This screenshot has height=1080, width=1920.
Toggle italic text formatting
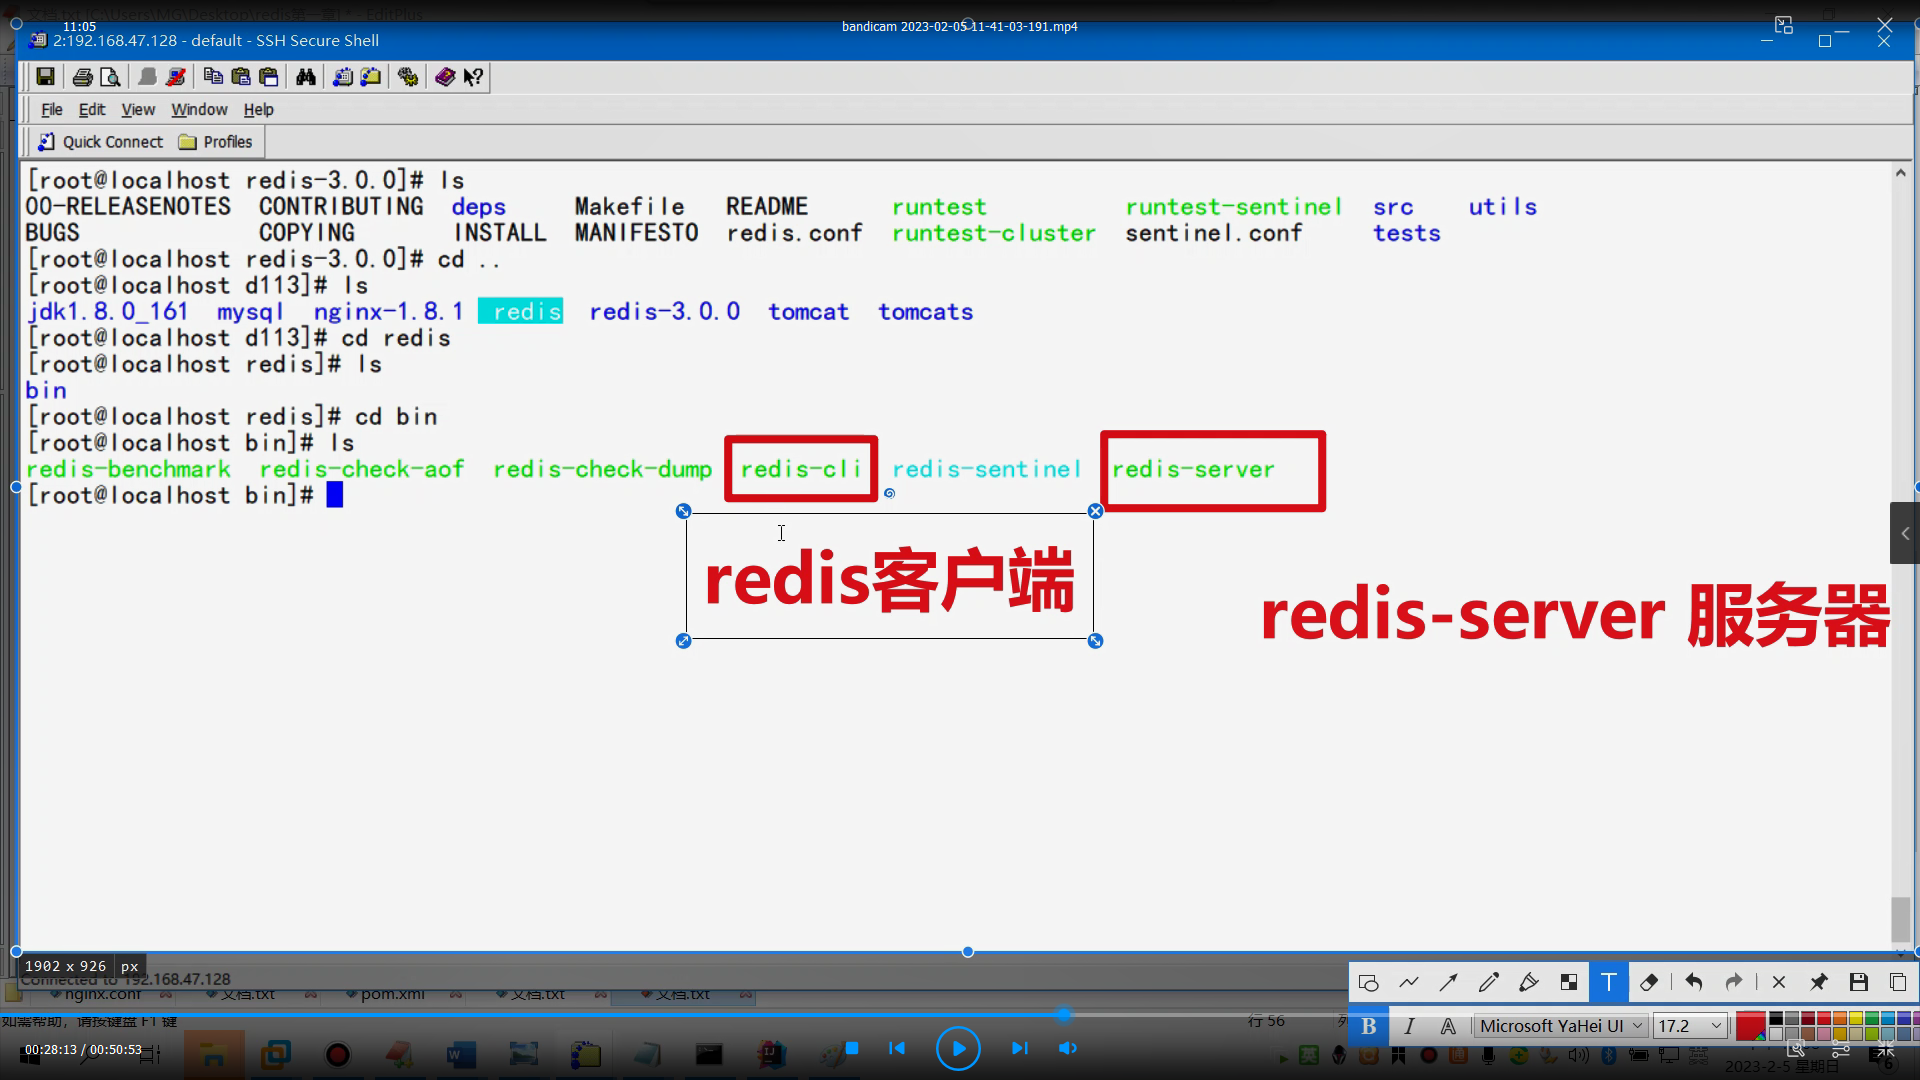pyautogui.click(x=1408, y=1025)
